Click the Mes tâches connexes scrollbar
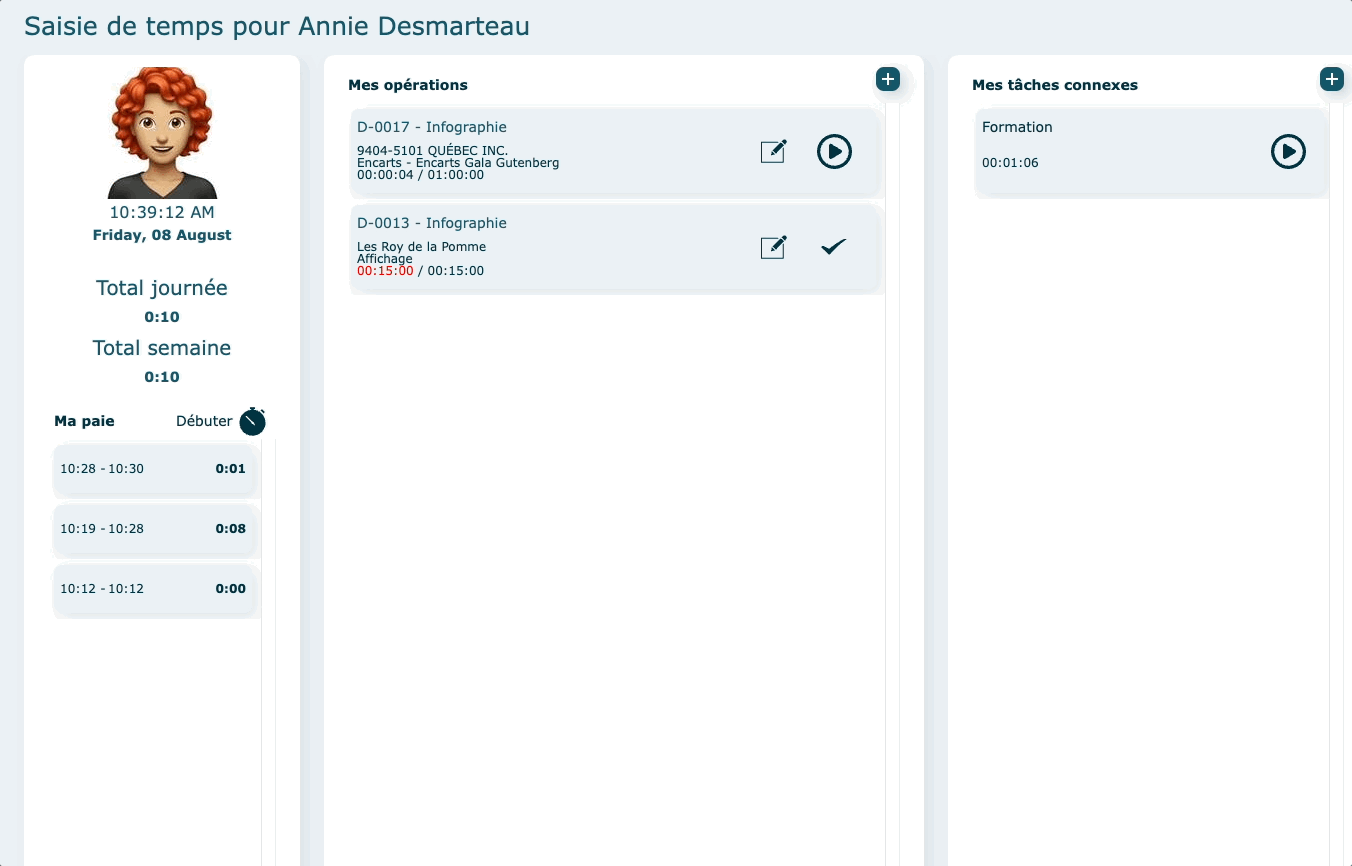This screenshot has width=1352, height=866. coord(1336,500)
